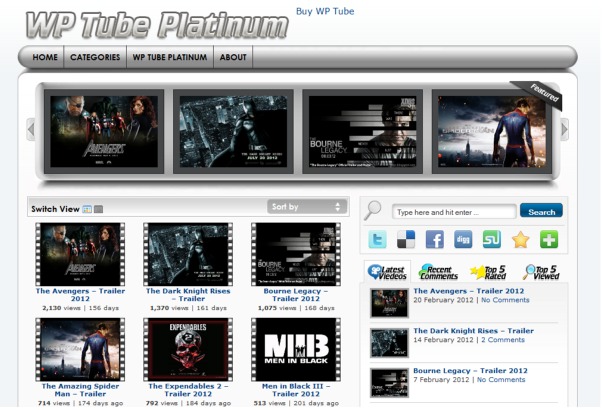The width and height of the screenshot is (602, 410).
Task: Switch to the Recent Comments tab
Action: point(438,272)
